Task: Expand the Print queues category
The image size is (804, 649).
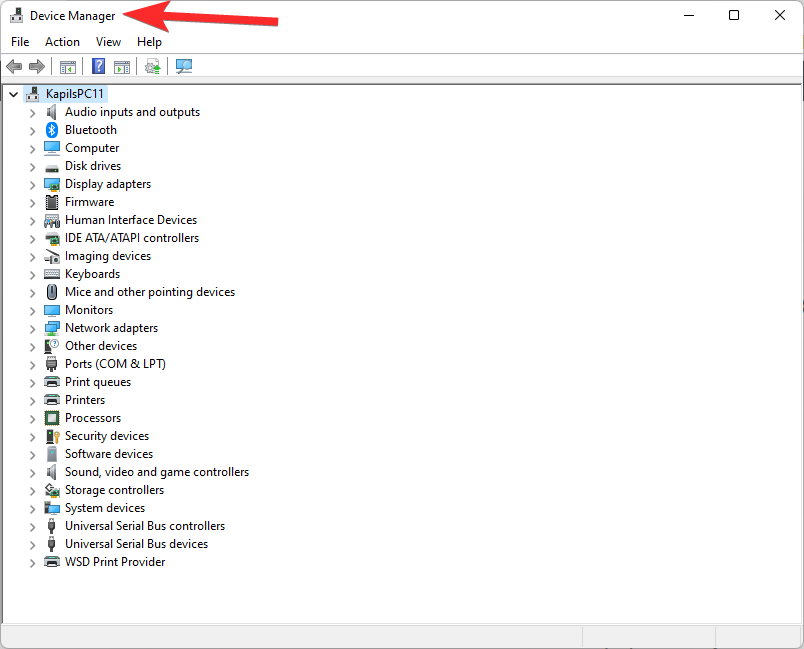Action: [32, 383]
